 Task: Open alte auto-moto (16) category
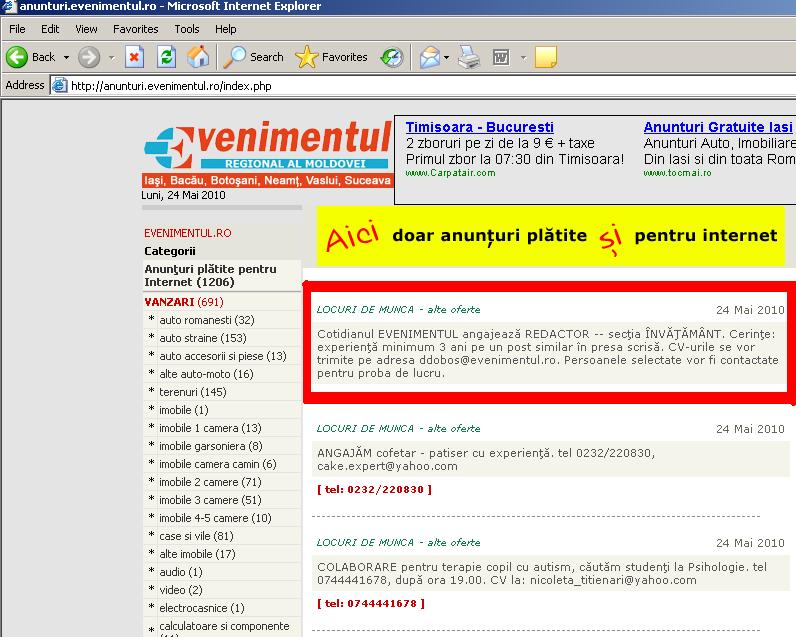206,374
